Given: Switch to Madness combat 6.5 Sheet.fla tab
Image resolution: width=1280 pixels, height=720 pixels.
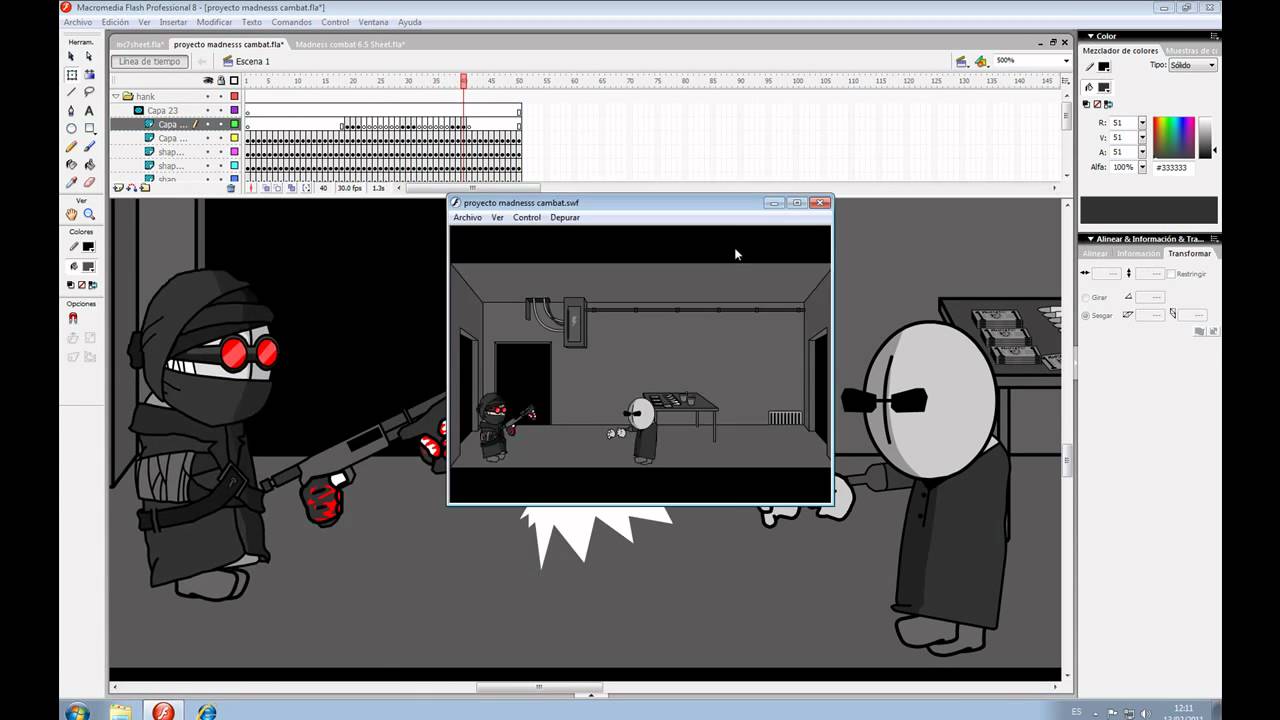Looking at the screenshot, I should point(350,44).
